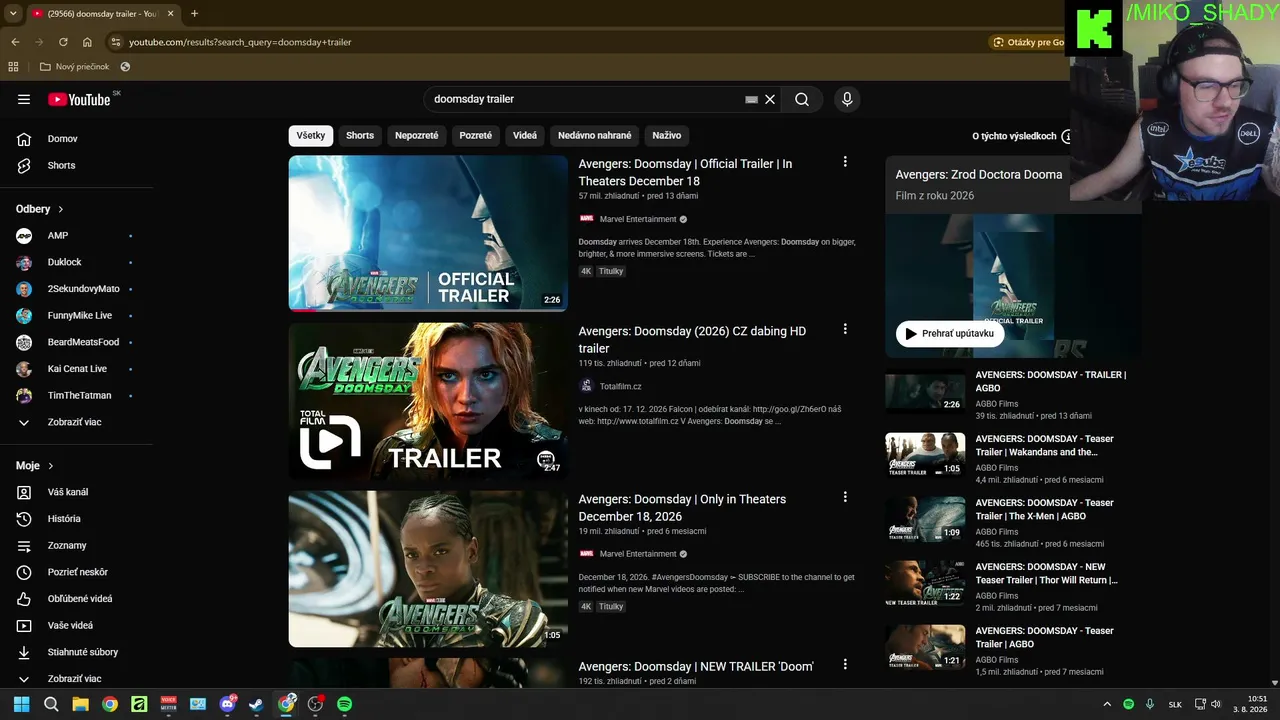The height and width of the screenshot is (720, 1280).
Task: Play the CZ dabing trailer thumbnail
Action: pyautogui.click(x=428, y=401)
